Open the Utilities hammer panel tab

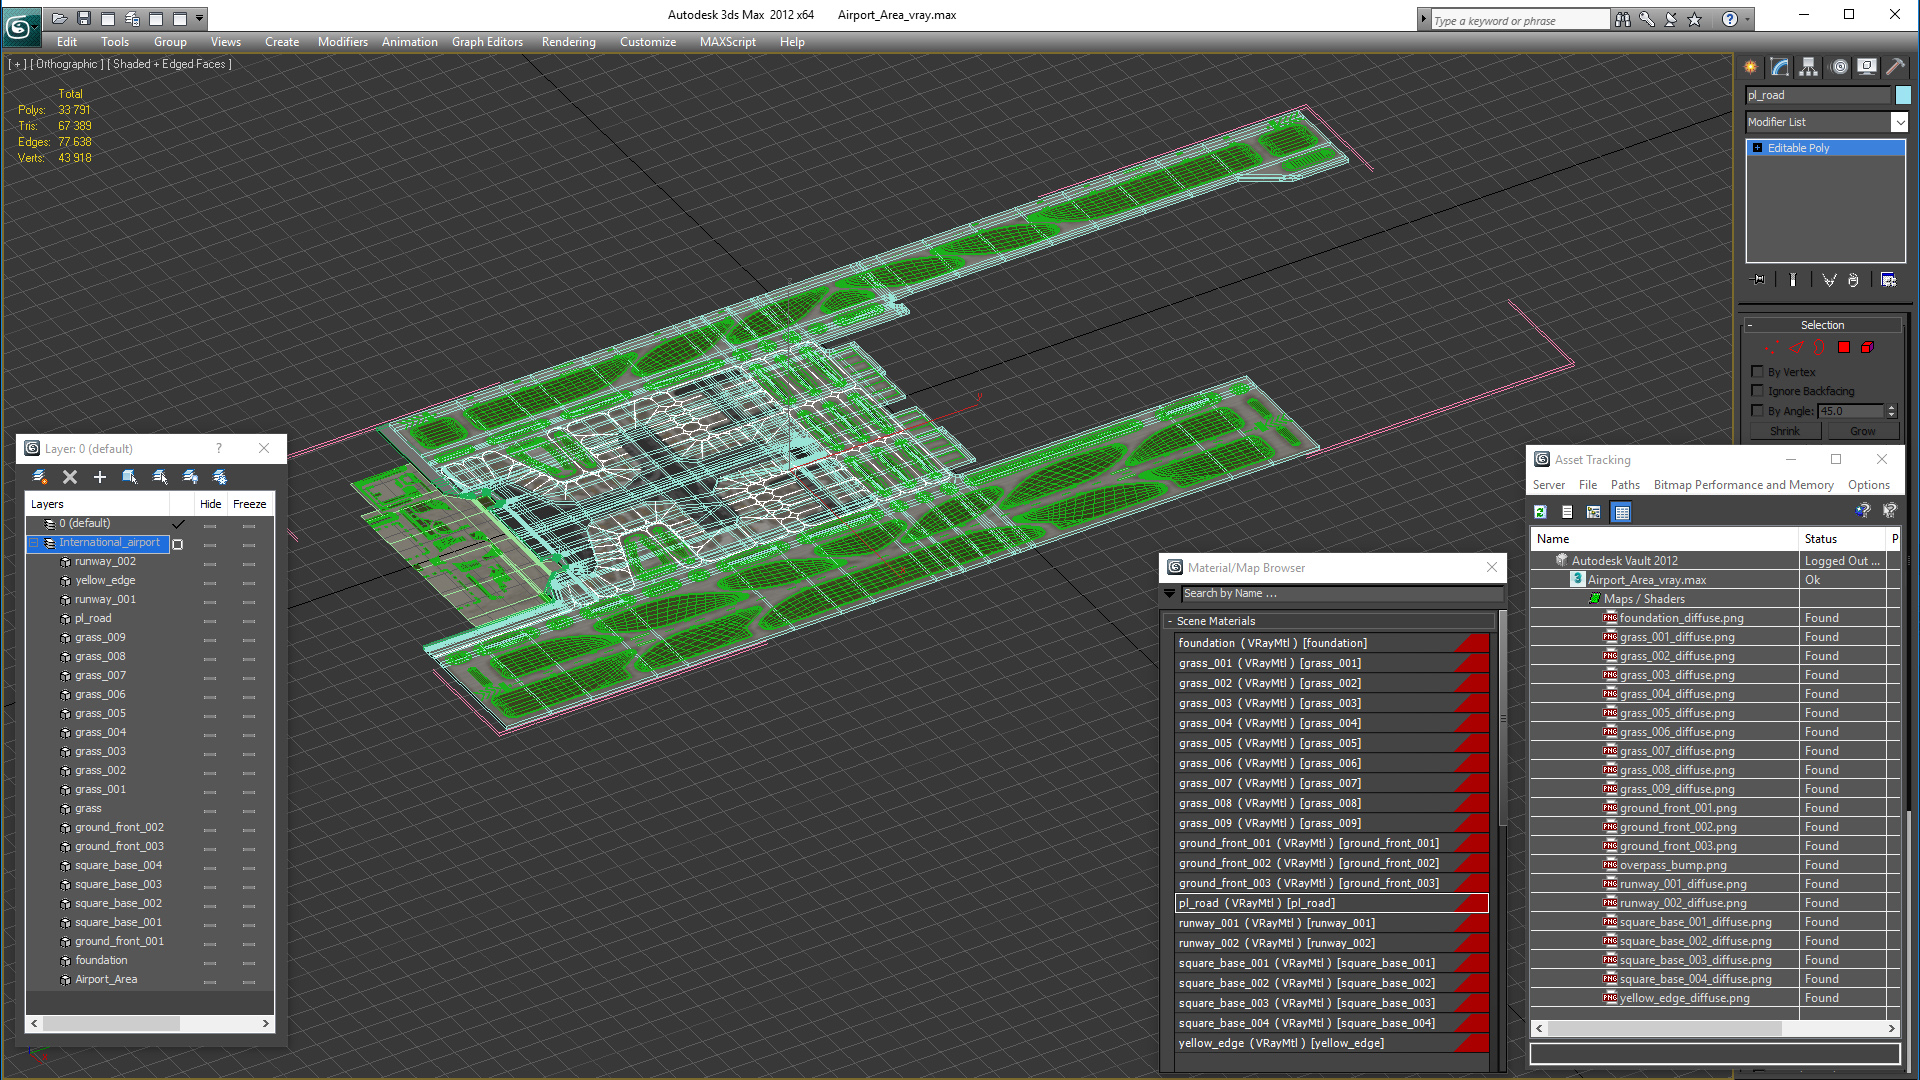1895,67
